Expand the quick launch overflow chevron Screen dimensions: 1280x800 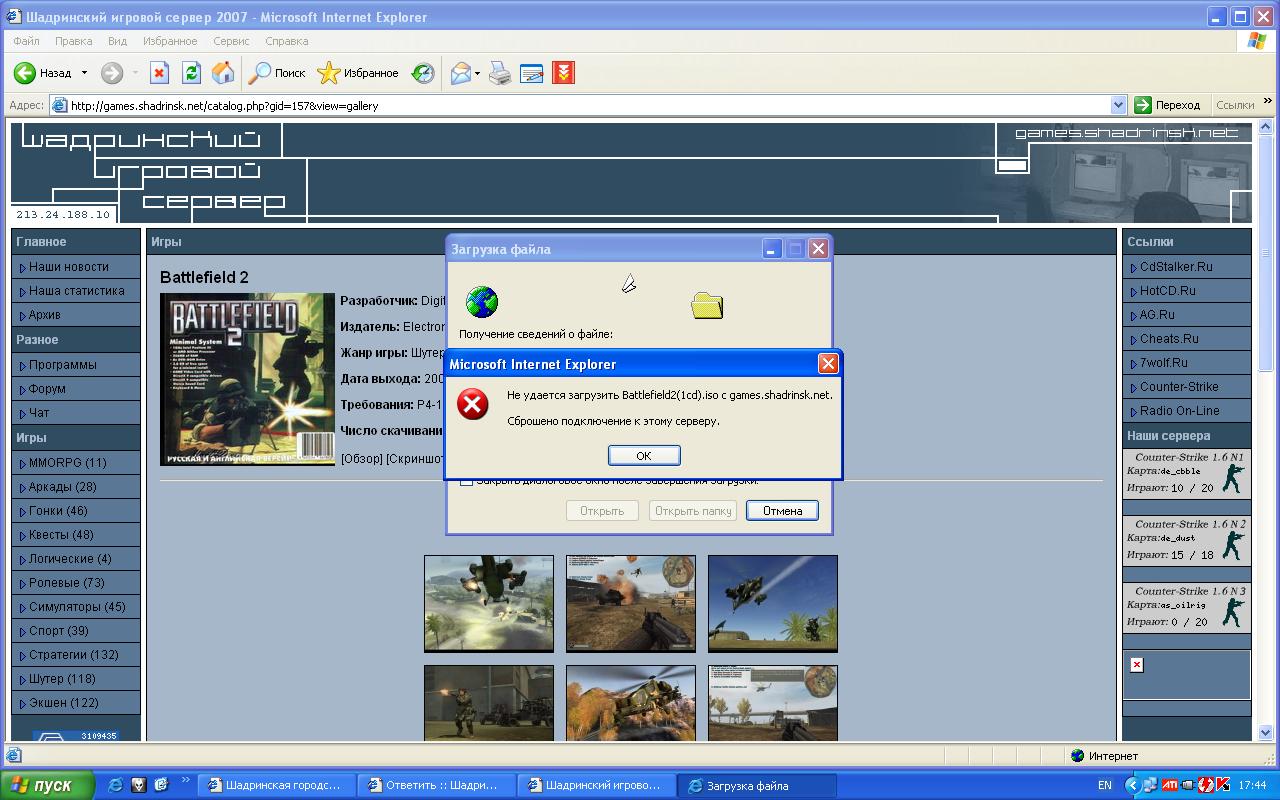pyautogui.click(x=186, y=780)
